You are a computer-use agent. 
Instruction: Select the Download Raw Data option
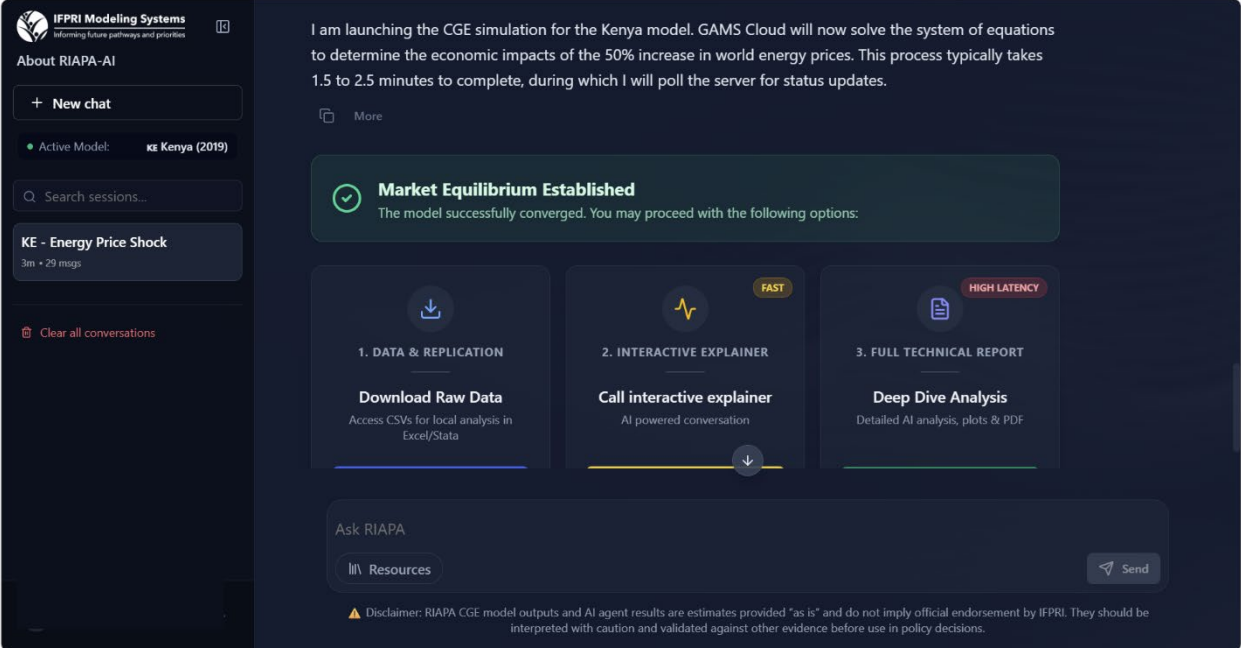[430, 397]
